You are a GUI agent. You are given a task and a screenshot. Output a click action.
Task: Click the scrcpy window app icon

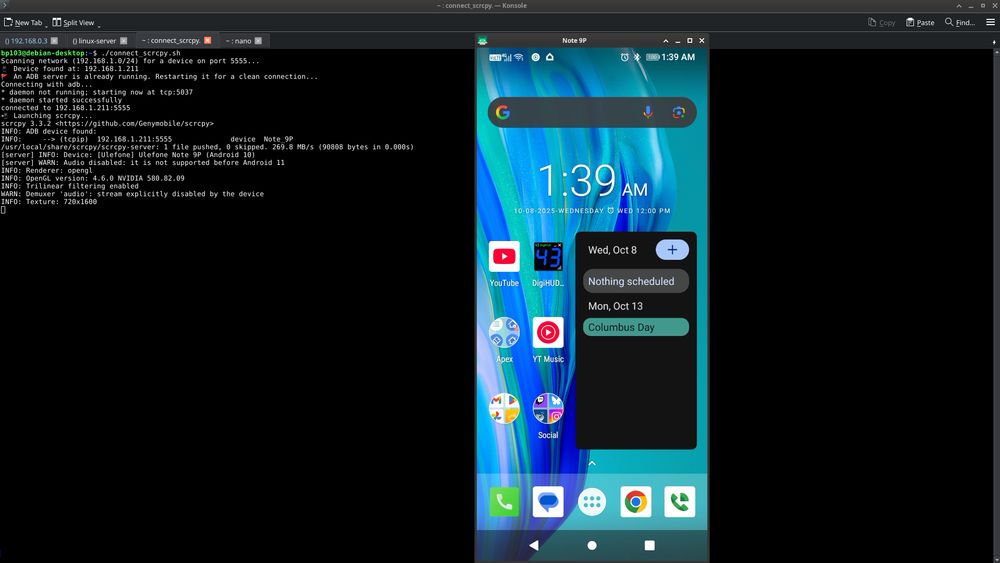click(483, 40)
